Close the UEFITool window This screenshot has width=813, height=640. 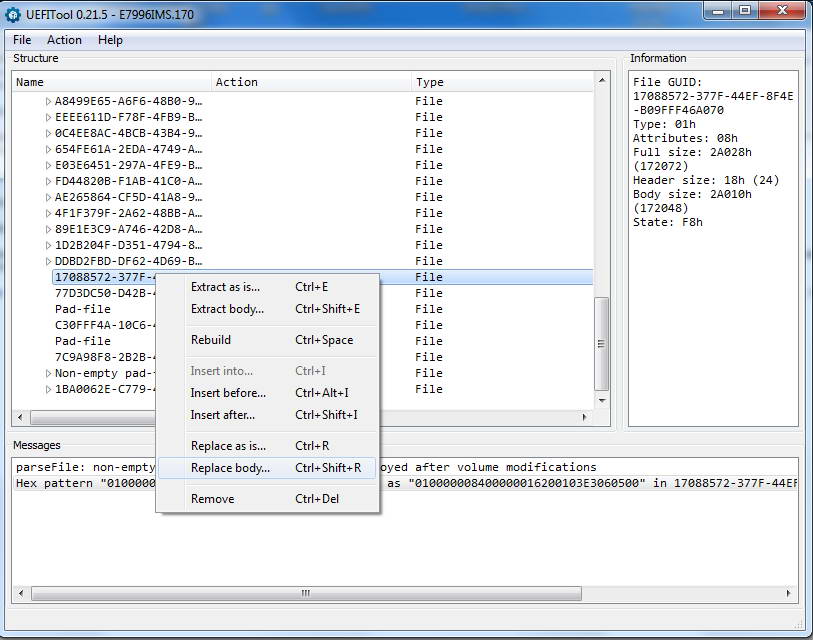782,10
